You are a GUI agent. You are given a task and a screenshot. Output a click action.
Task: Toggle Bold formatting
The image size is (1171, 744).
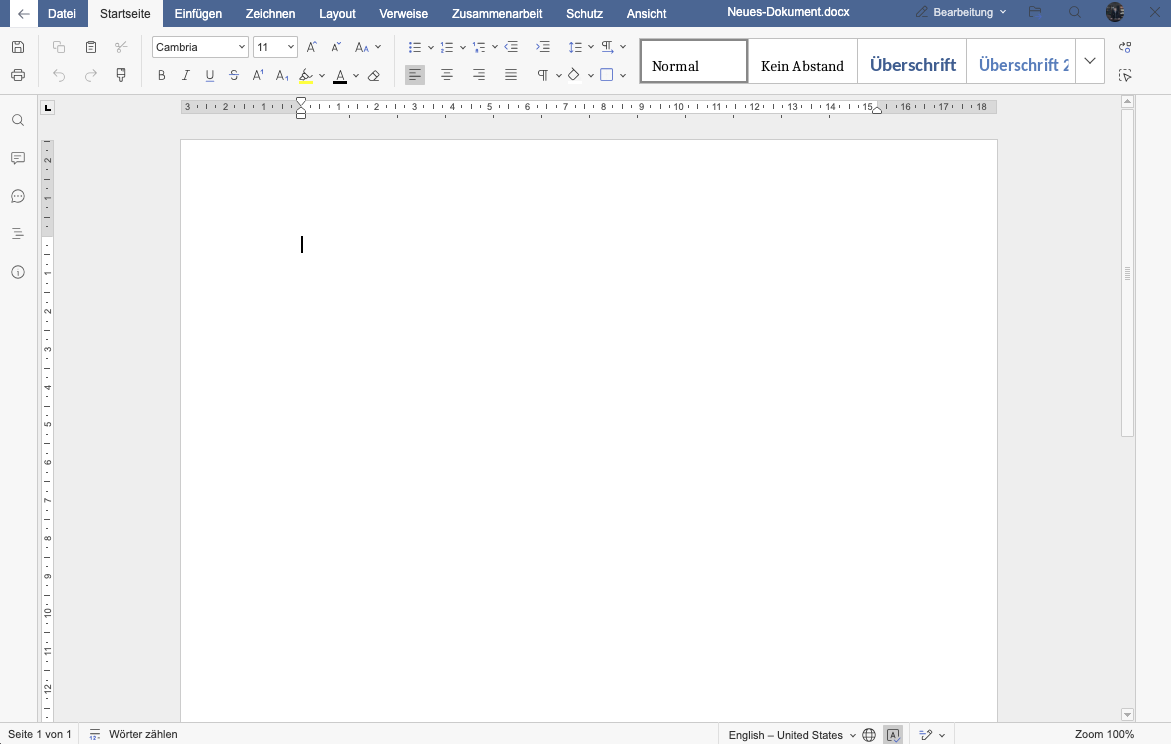click(162, 75)
